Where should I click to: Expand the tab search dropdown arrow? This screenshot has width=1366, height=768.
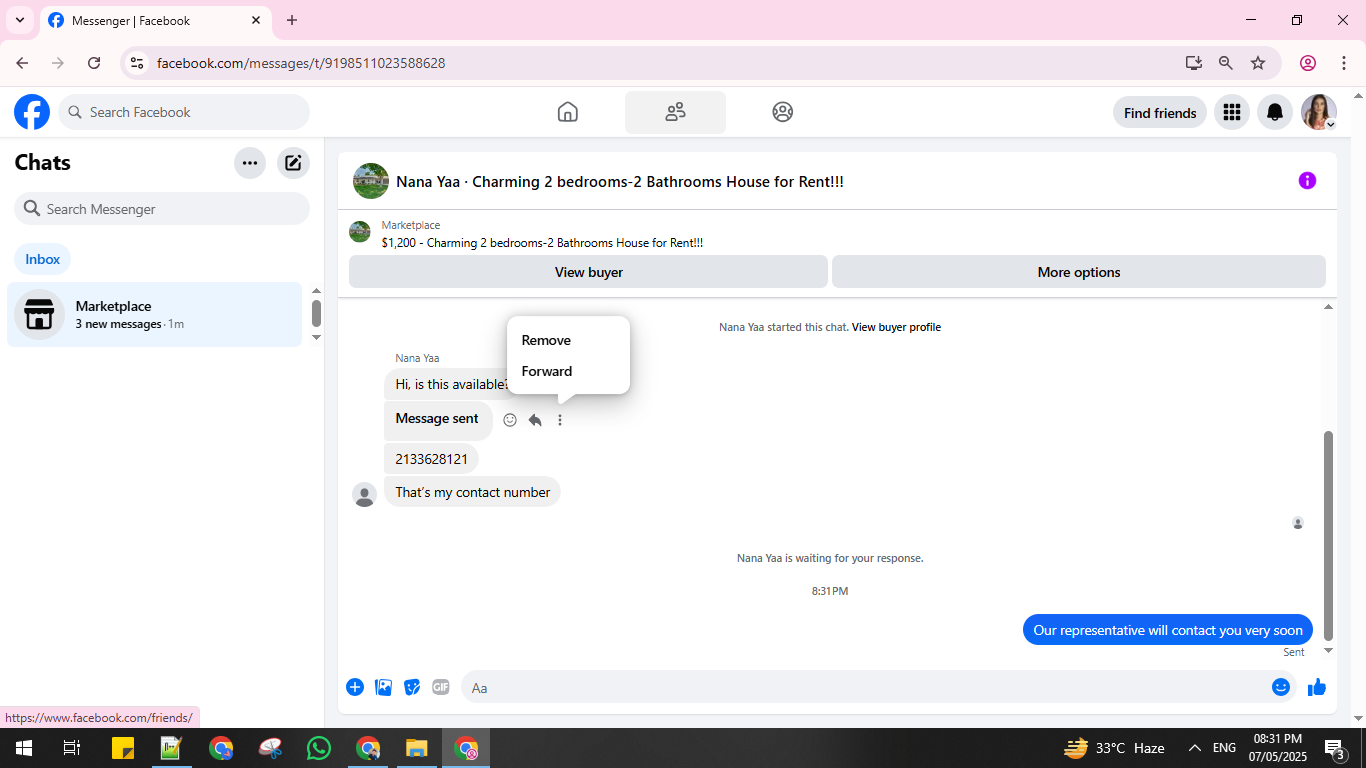[x=20, y=20]
